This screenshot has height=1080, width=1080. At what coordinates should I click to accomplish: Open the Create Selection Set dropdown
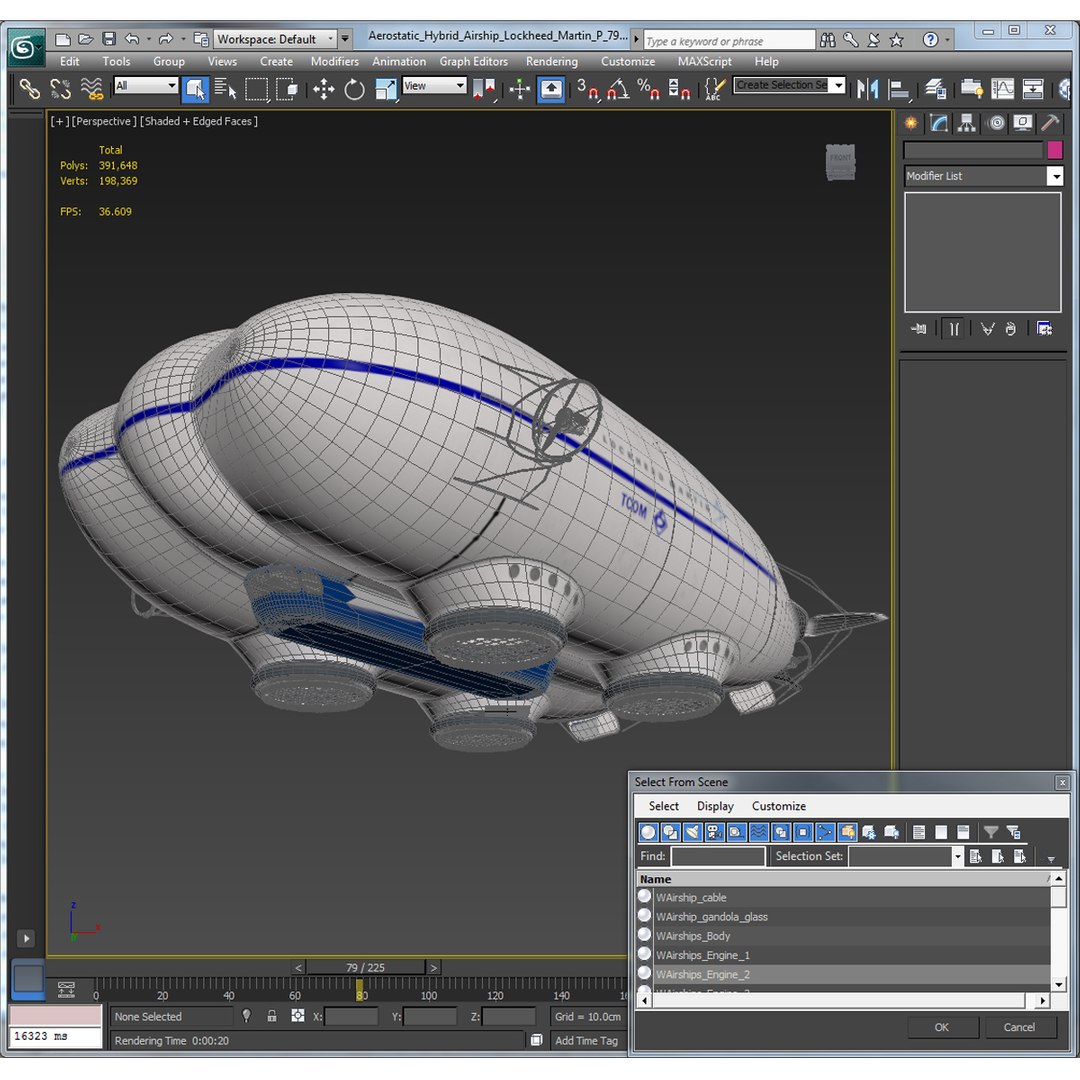(x=789, y=85)
